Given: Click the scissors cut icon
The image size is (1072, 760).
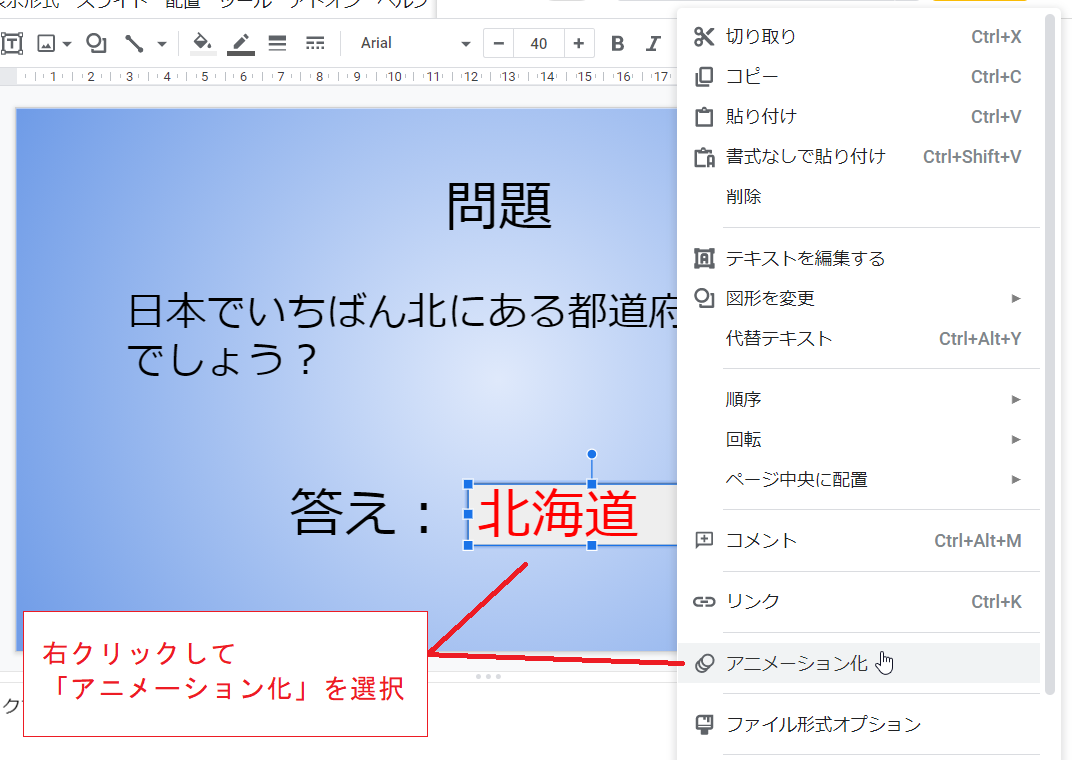Looking at the screenshot, I should (x=704, y=37).
